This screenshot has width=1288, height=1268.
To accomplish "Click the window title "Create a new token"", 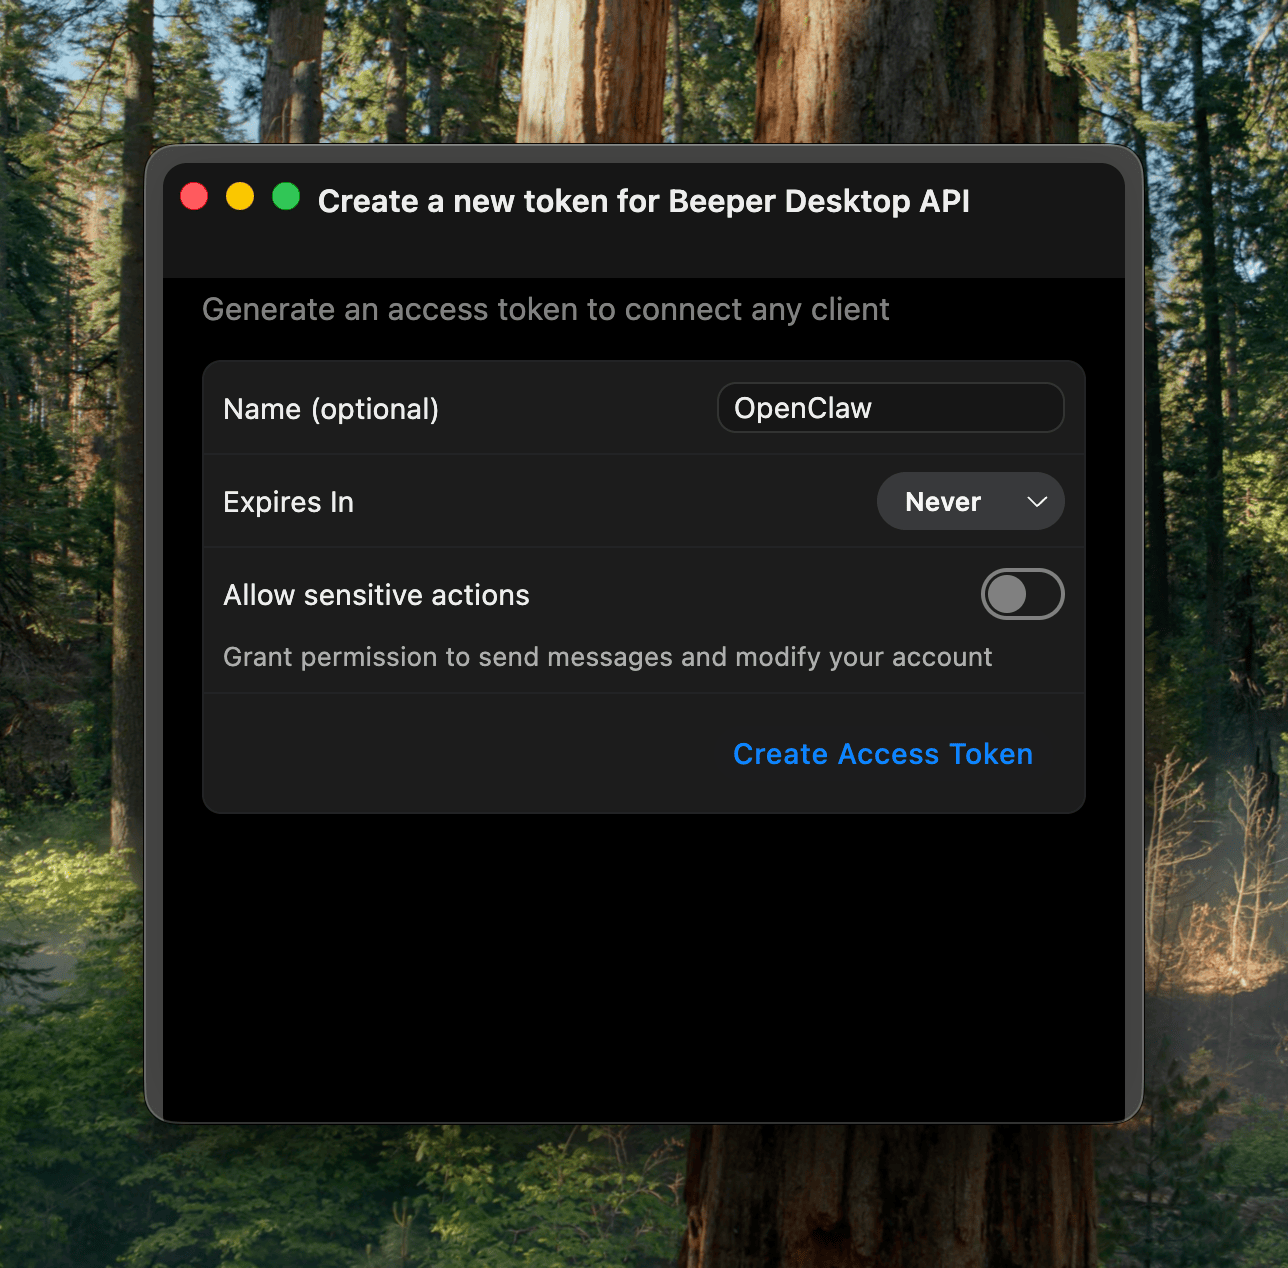I will 643,201.
